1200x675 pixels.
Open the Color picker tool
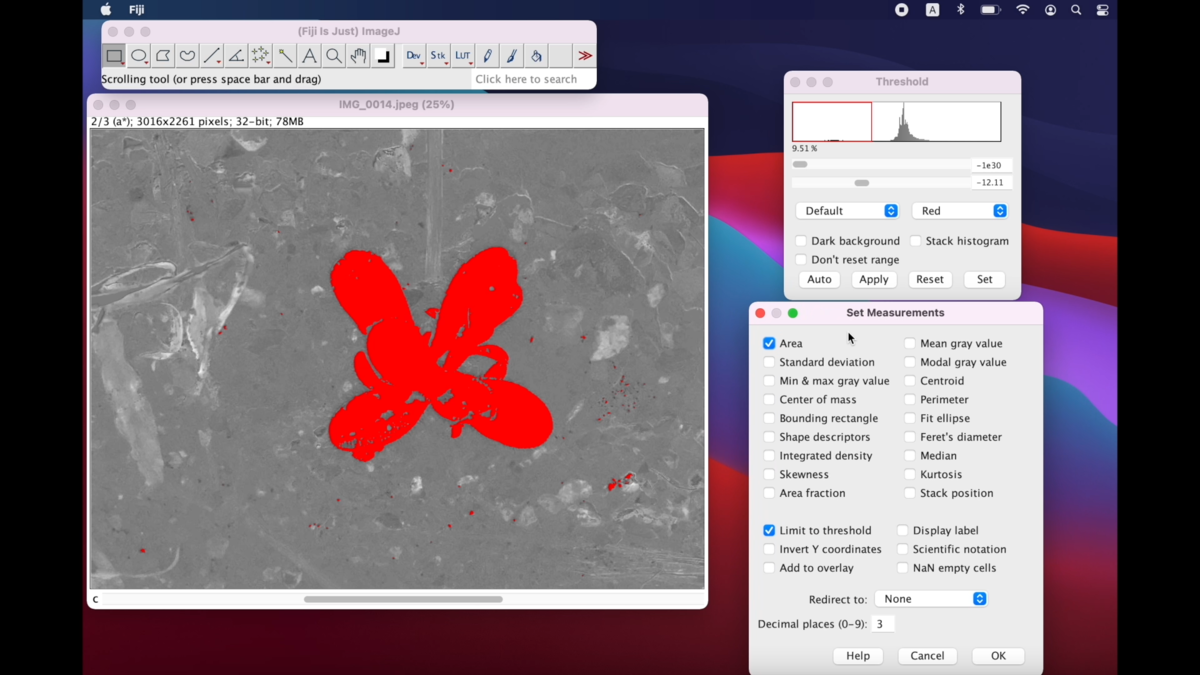point(383,56)
